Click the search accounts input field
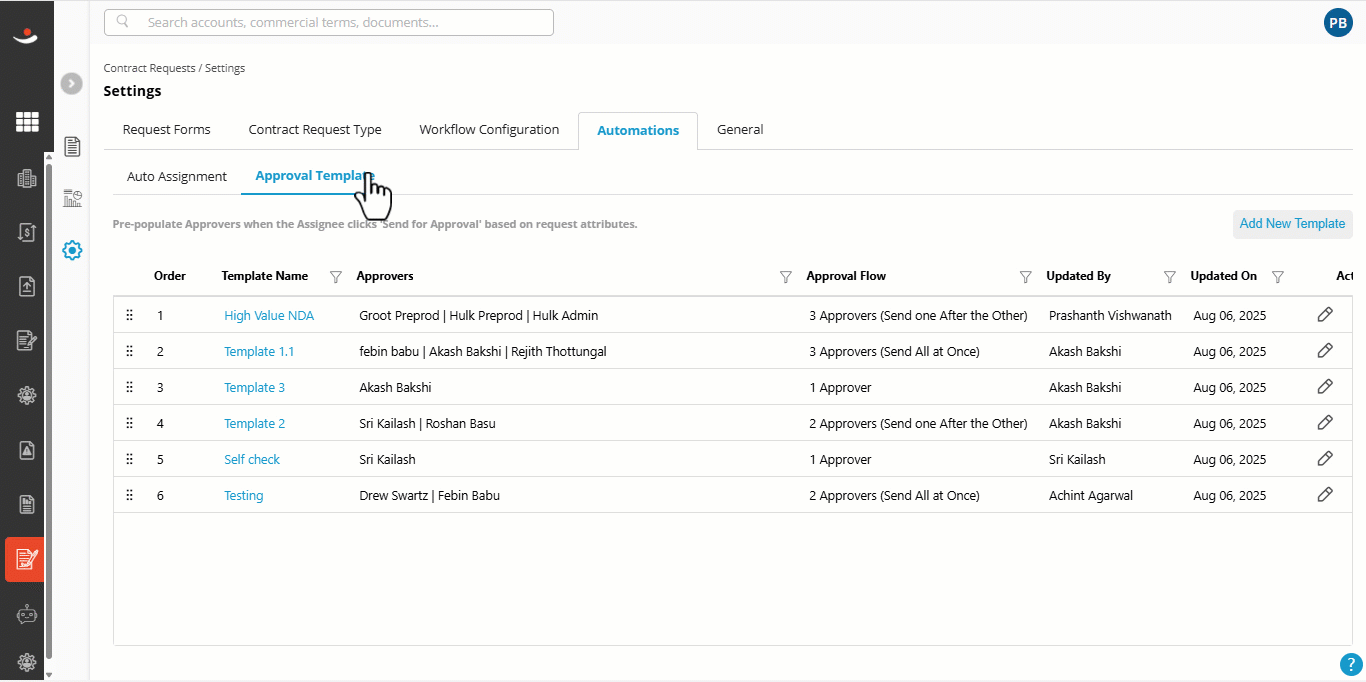 329,22
